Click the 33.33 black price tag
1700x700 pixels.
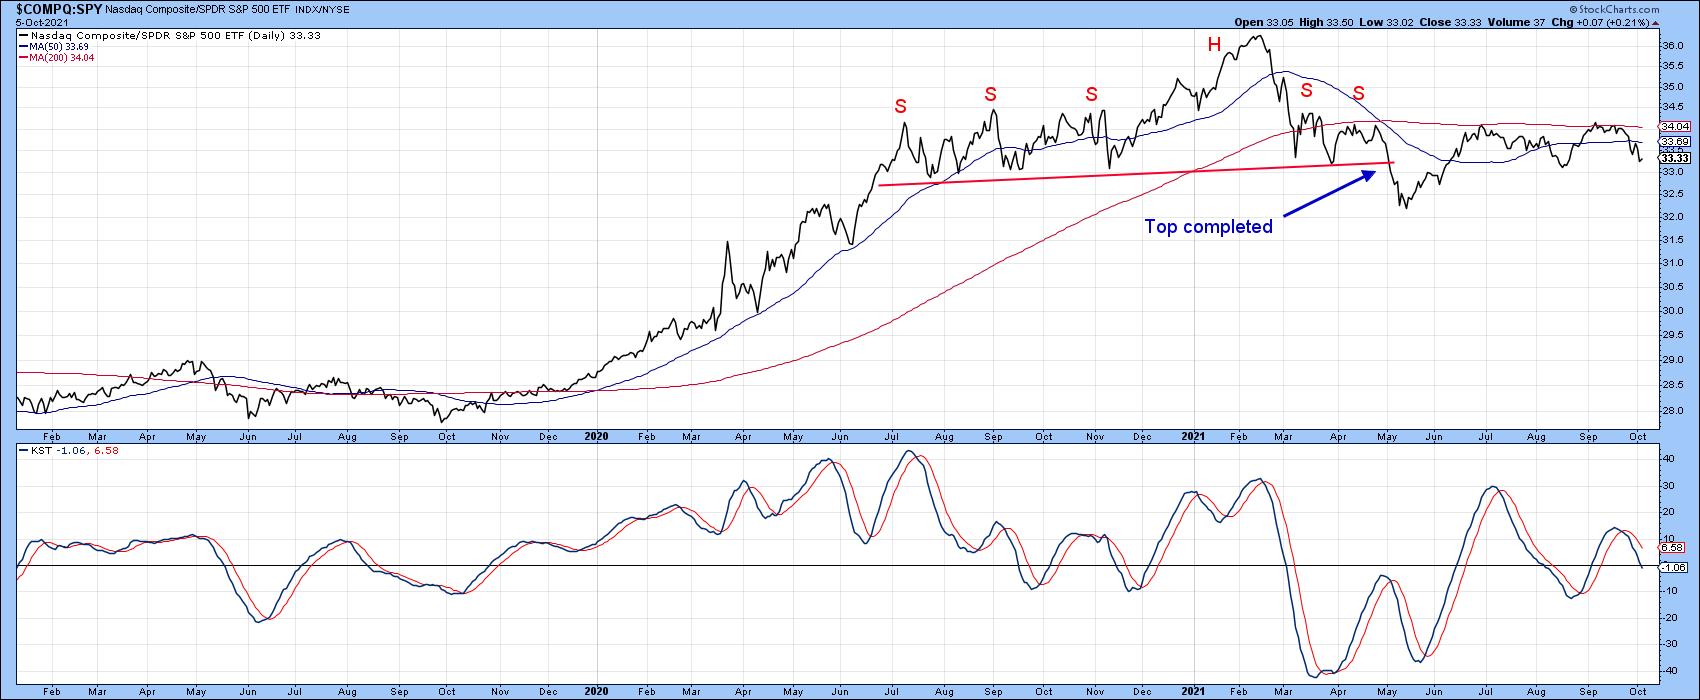(1673, 158)
